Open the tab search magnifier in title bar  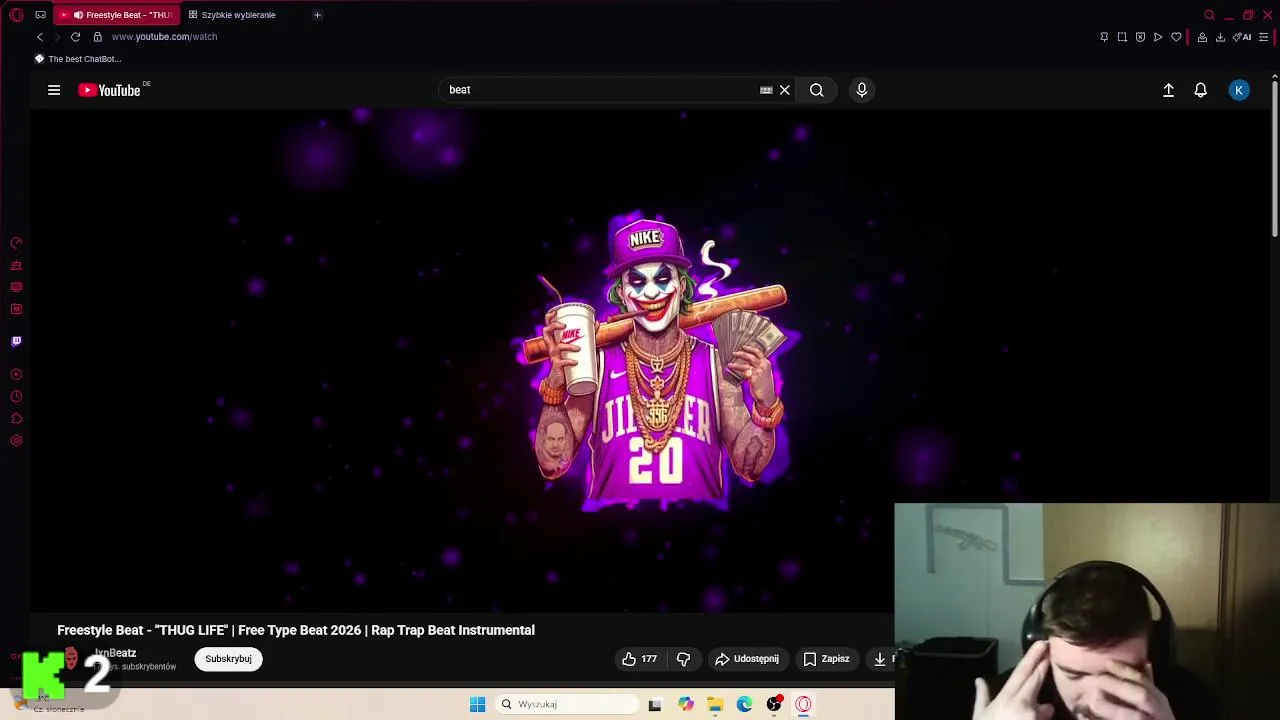coord(1209,15)
